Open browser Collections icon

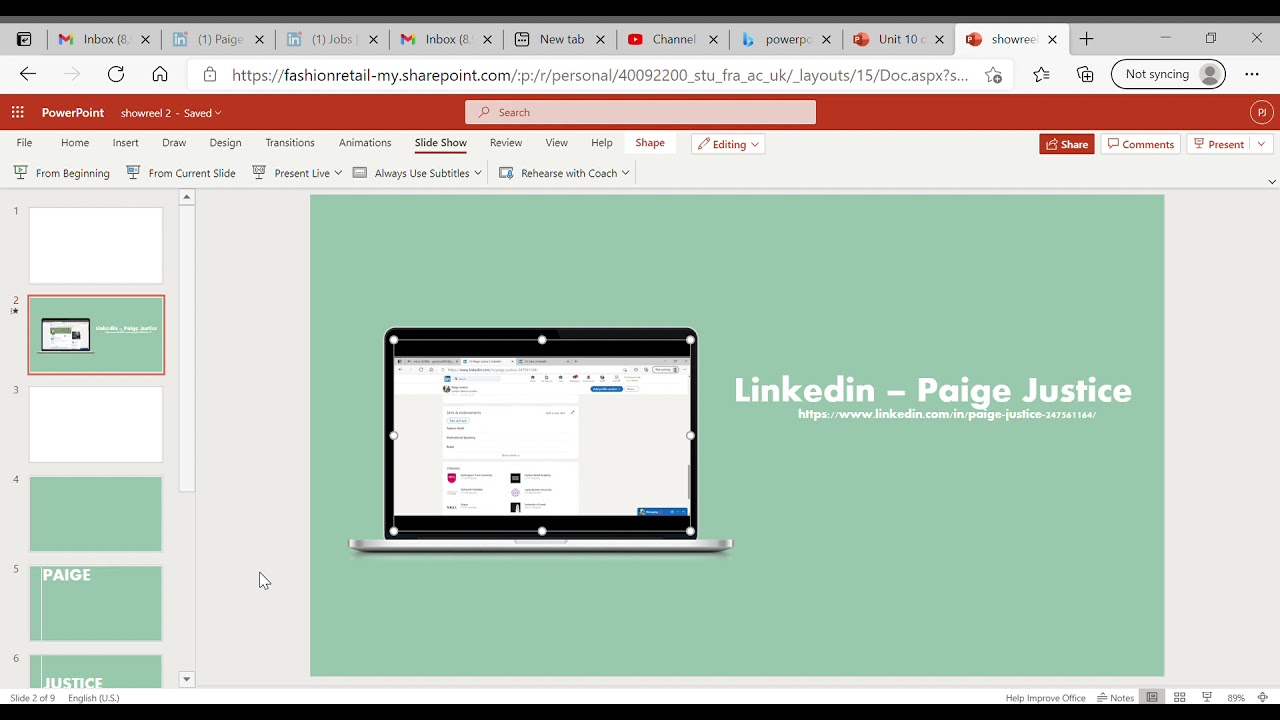tap(1085, 74)
